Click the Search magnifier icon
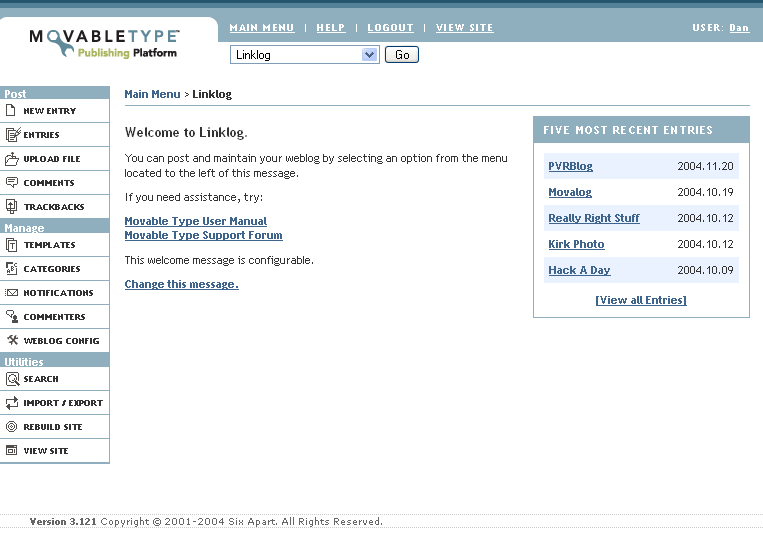 tap(12, 379)
